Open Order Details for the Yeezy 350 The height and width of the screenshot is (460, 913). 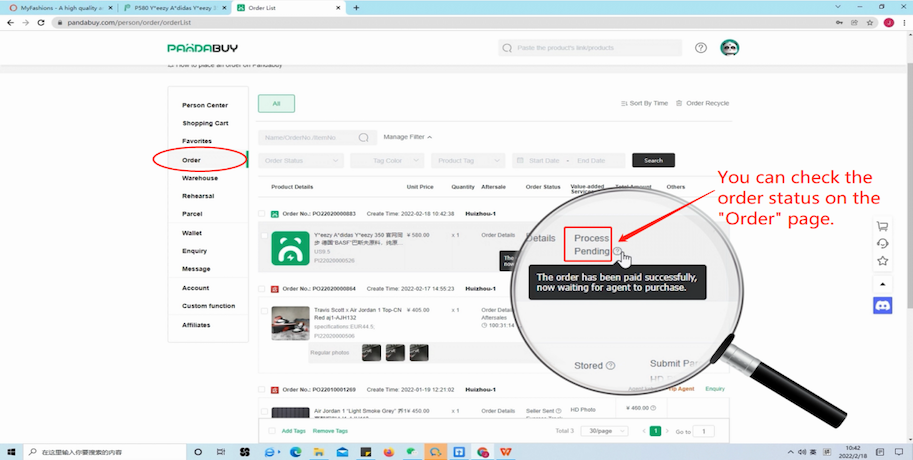[x=498, y=235]
